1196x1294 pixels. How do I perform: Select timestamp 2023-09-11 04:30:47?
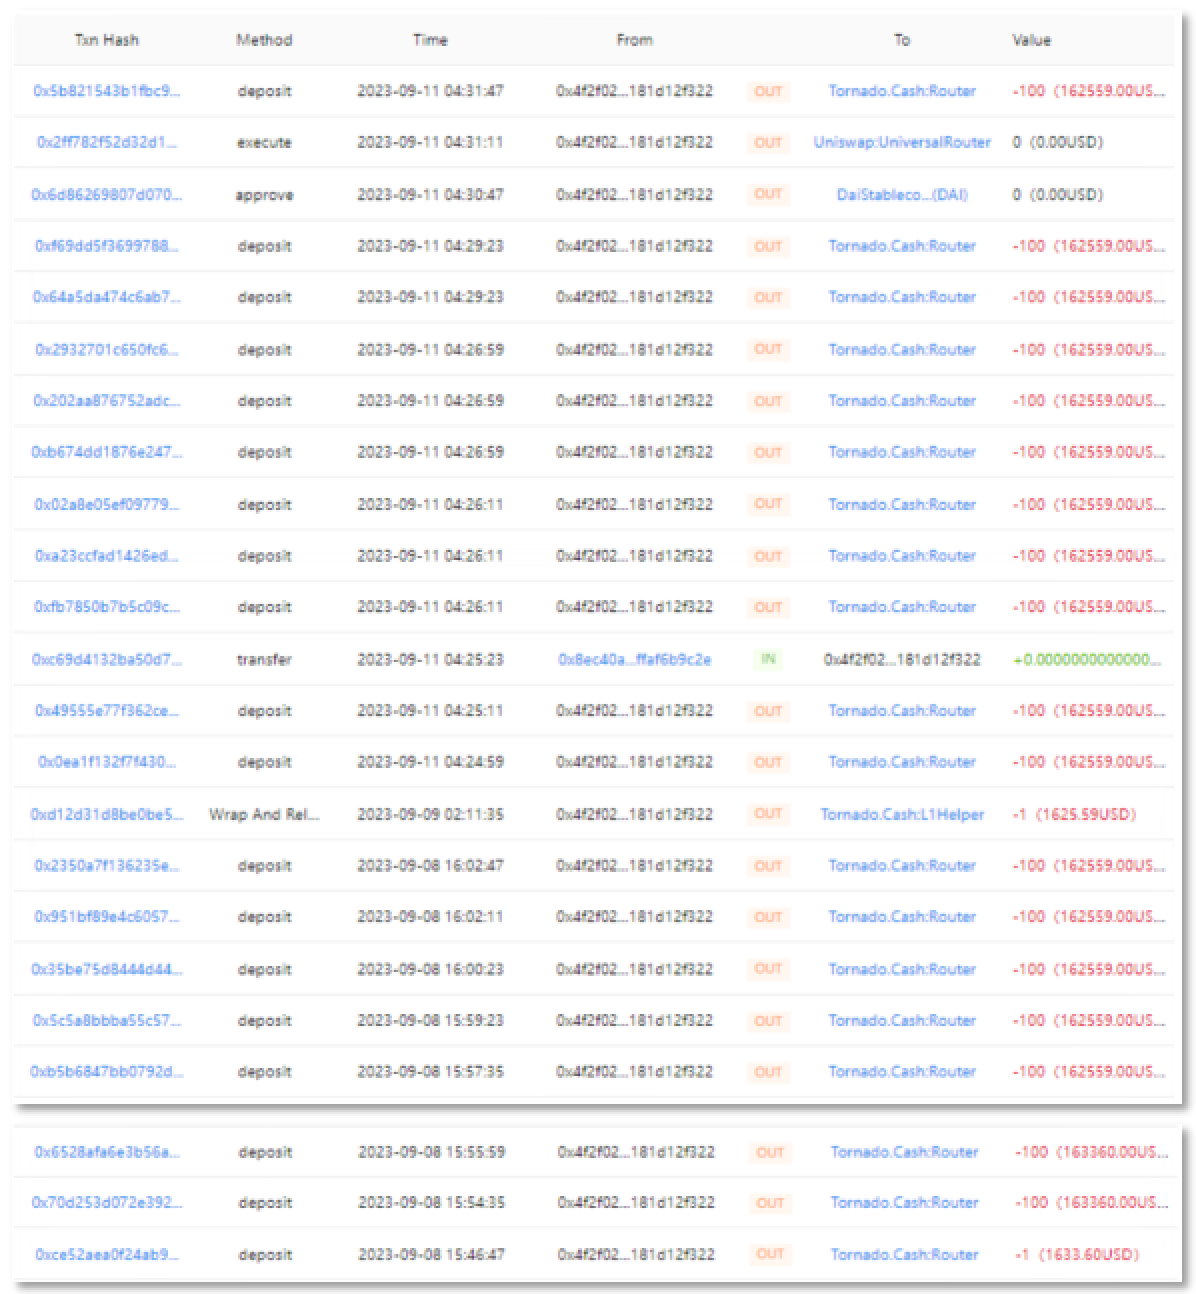click(x=430, y=194)
